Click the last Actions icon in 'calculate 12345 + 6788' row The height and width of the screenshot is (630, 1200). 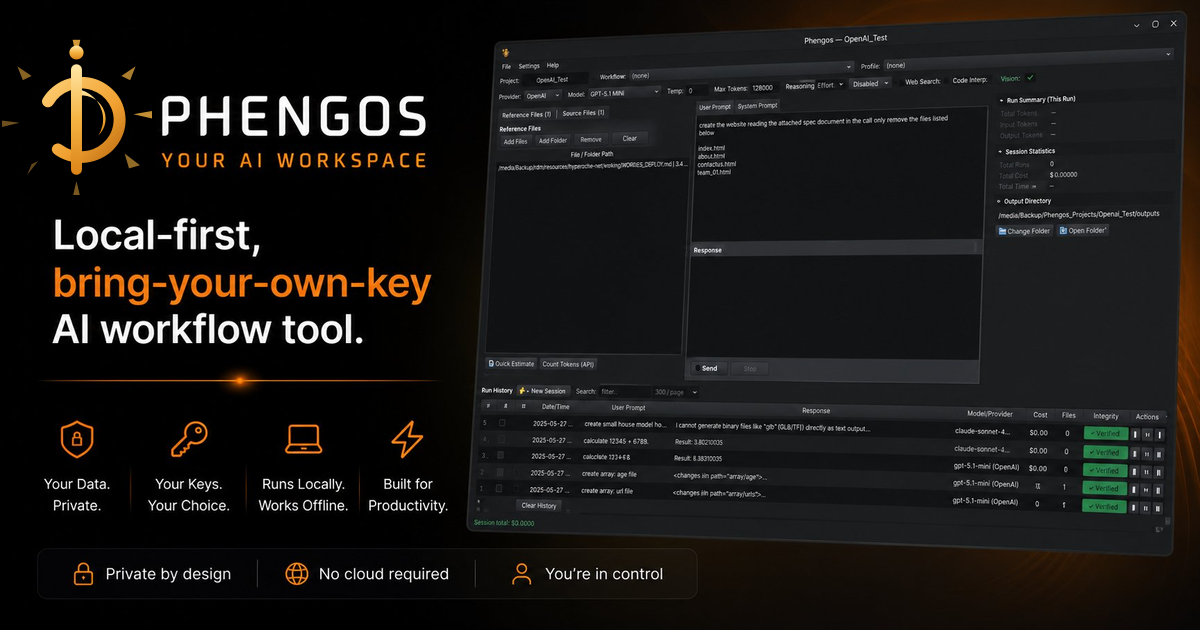1159,453
